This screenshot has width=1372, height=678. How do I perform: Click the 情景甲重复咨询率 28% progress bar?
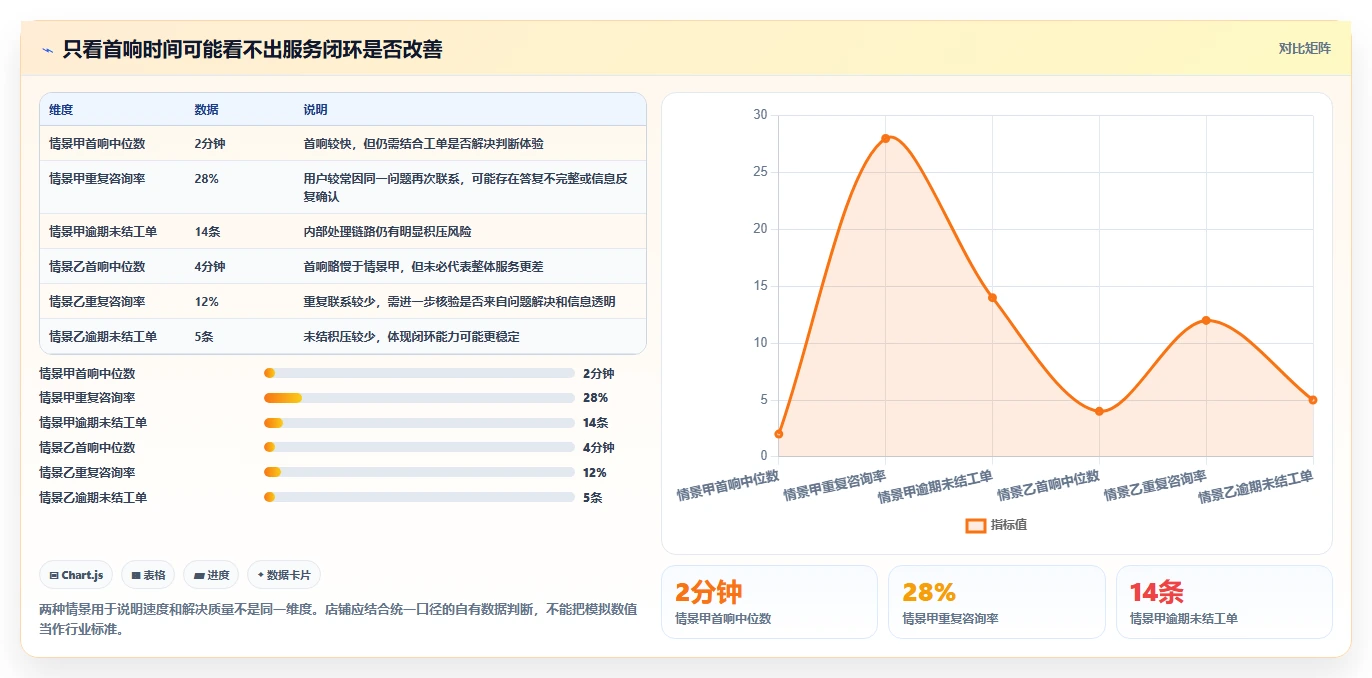click(419, 398)
